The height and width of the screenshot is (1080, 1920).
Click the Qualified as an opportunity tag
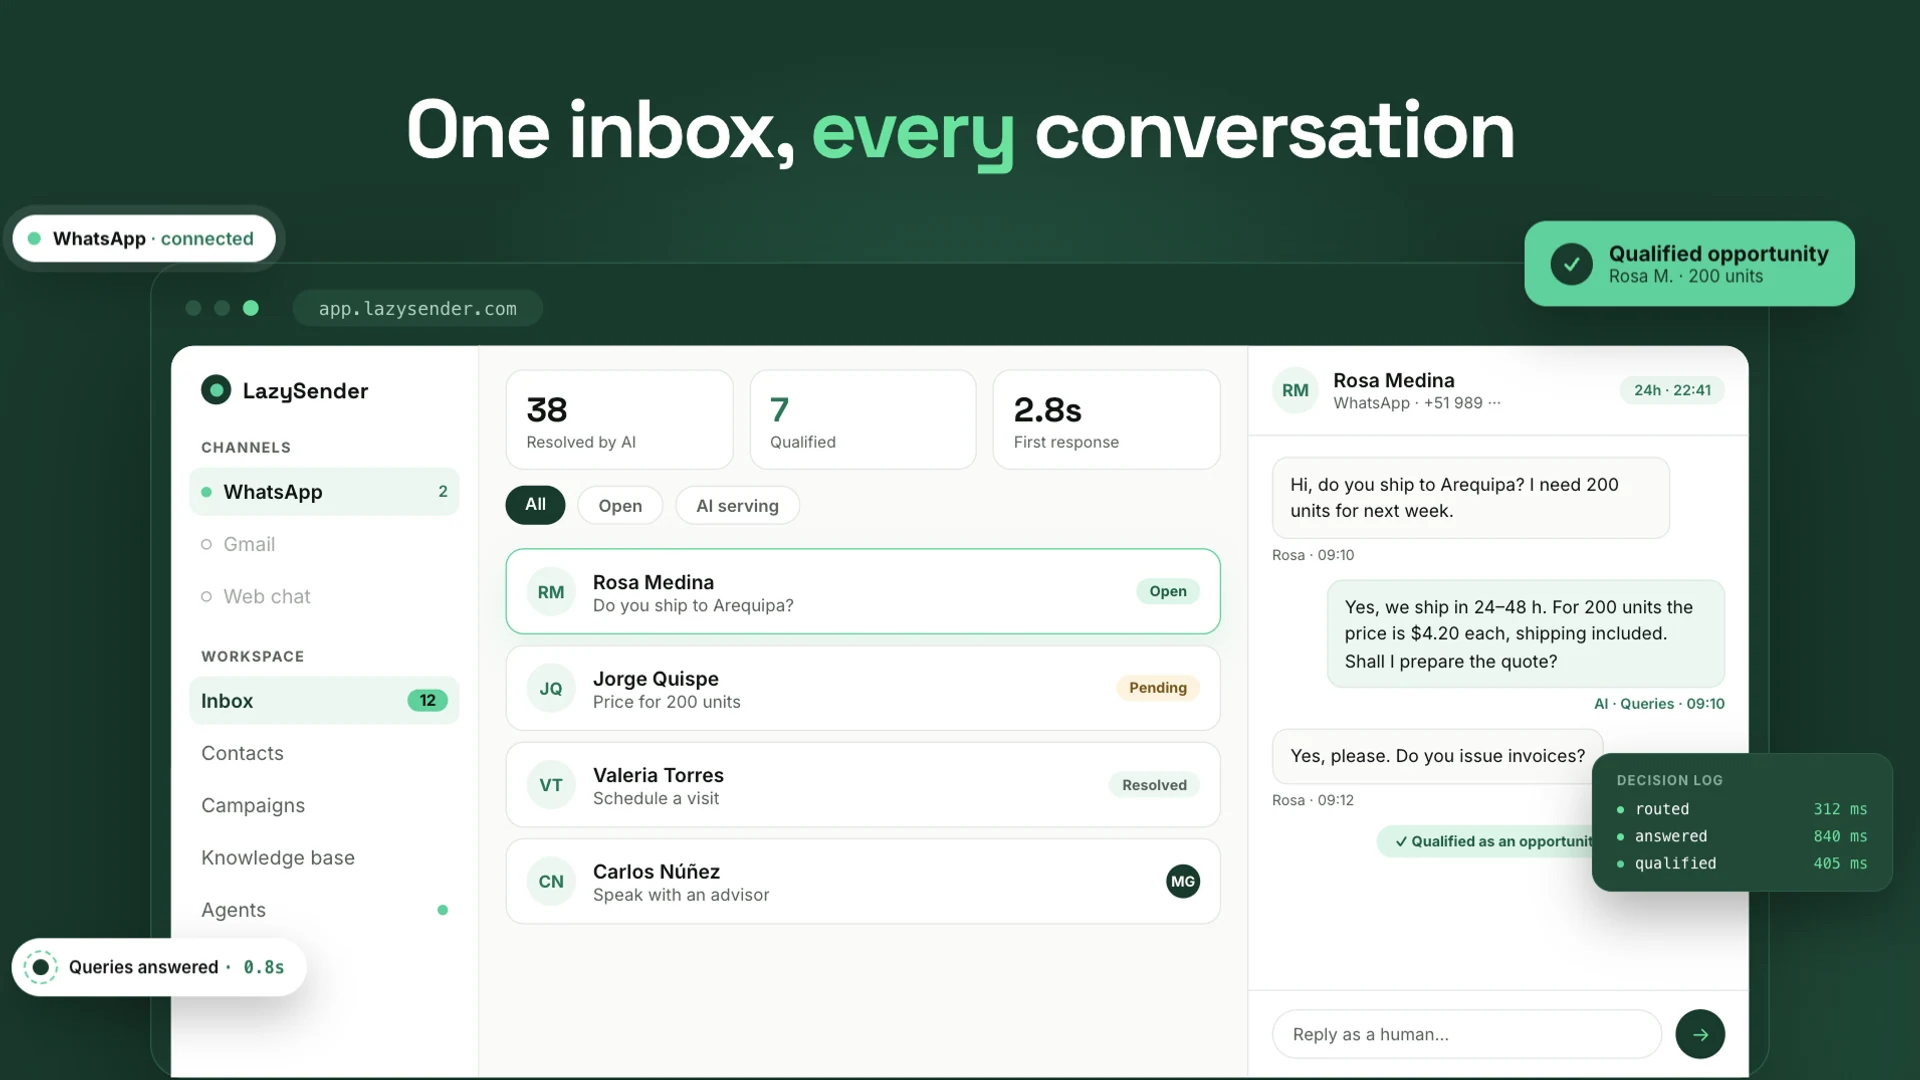(x=1486, y=841)
